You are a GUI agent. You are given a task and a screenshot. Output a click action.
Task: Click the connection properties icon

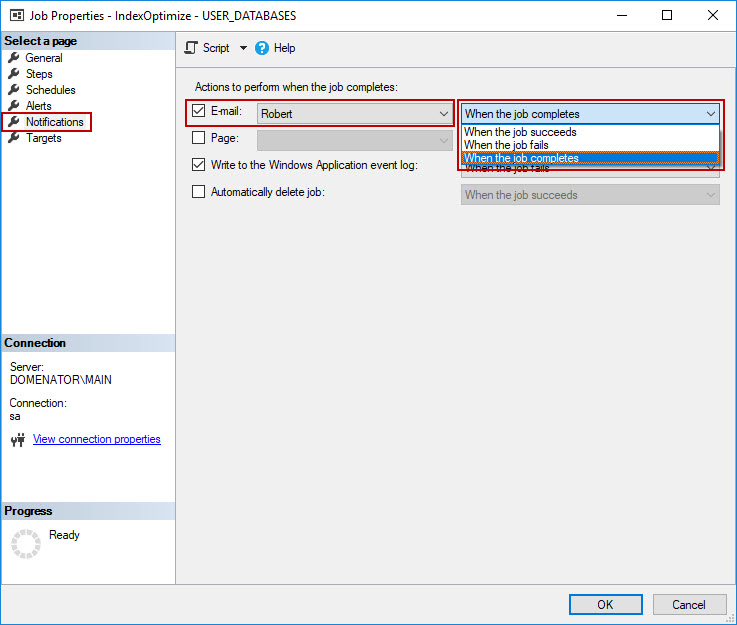pyautogui.click(x=17, y=440)
